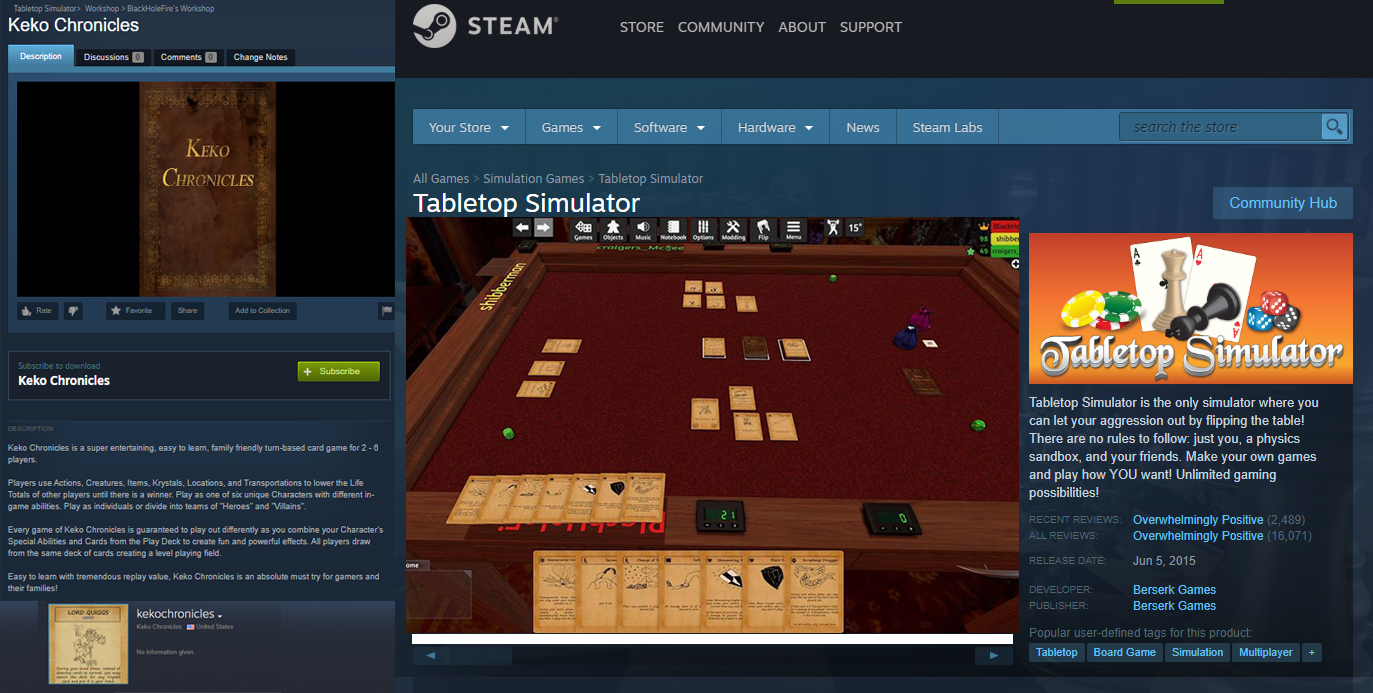The width and height of the screenshot is (1373, 693).
Task: Click the report flag icon
Action: [x=387, y=311]
